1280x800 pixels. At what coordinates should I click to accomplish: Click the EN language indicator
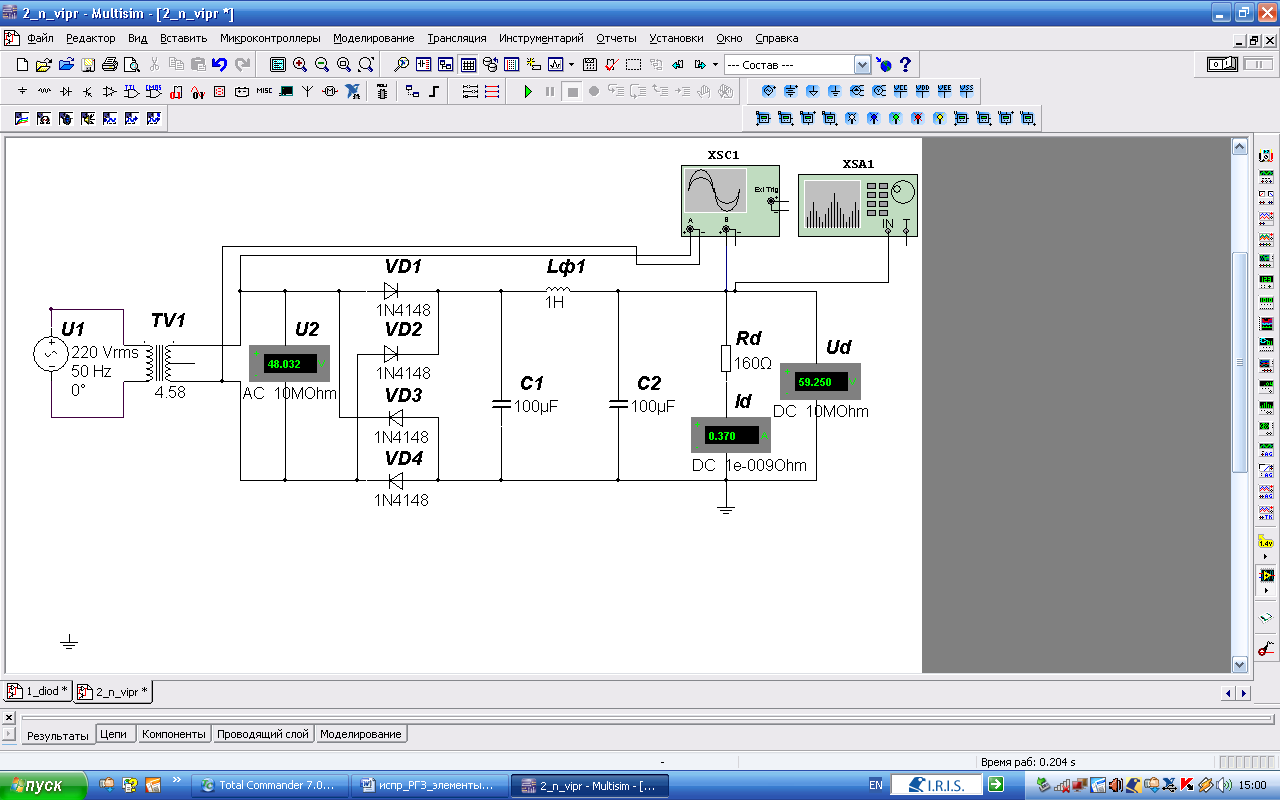[876, 786]
